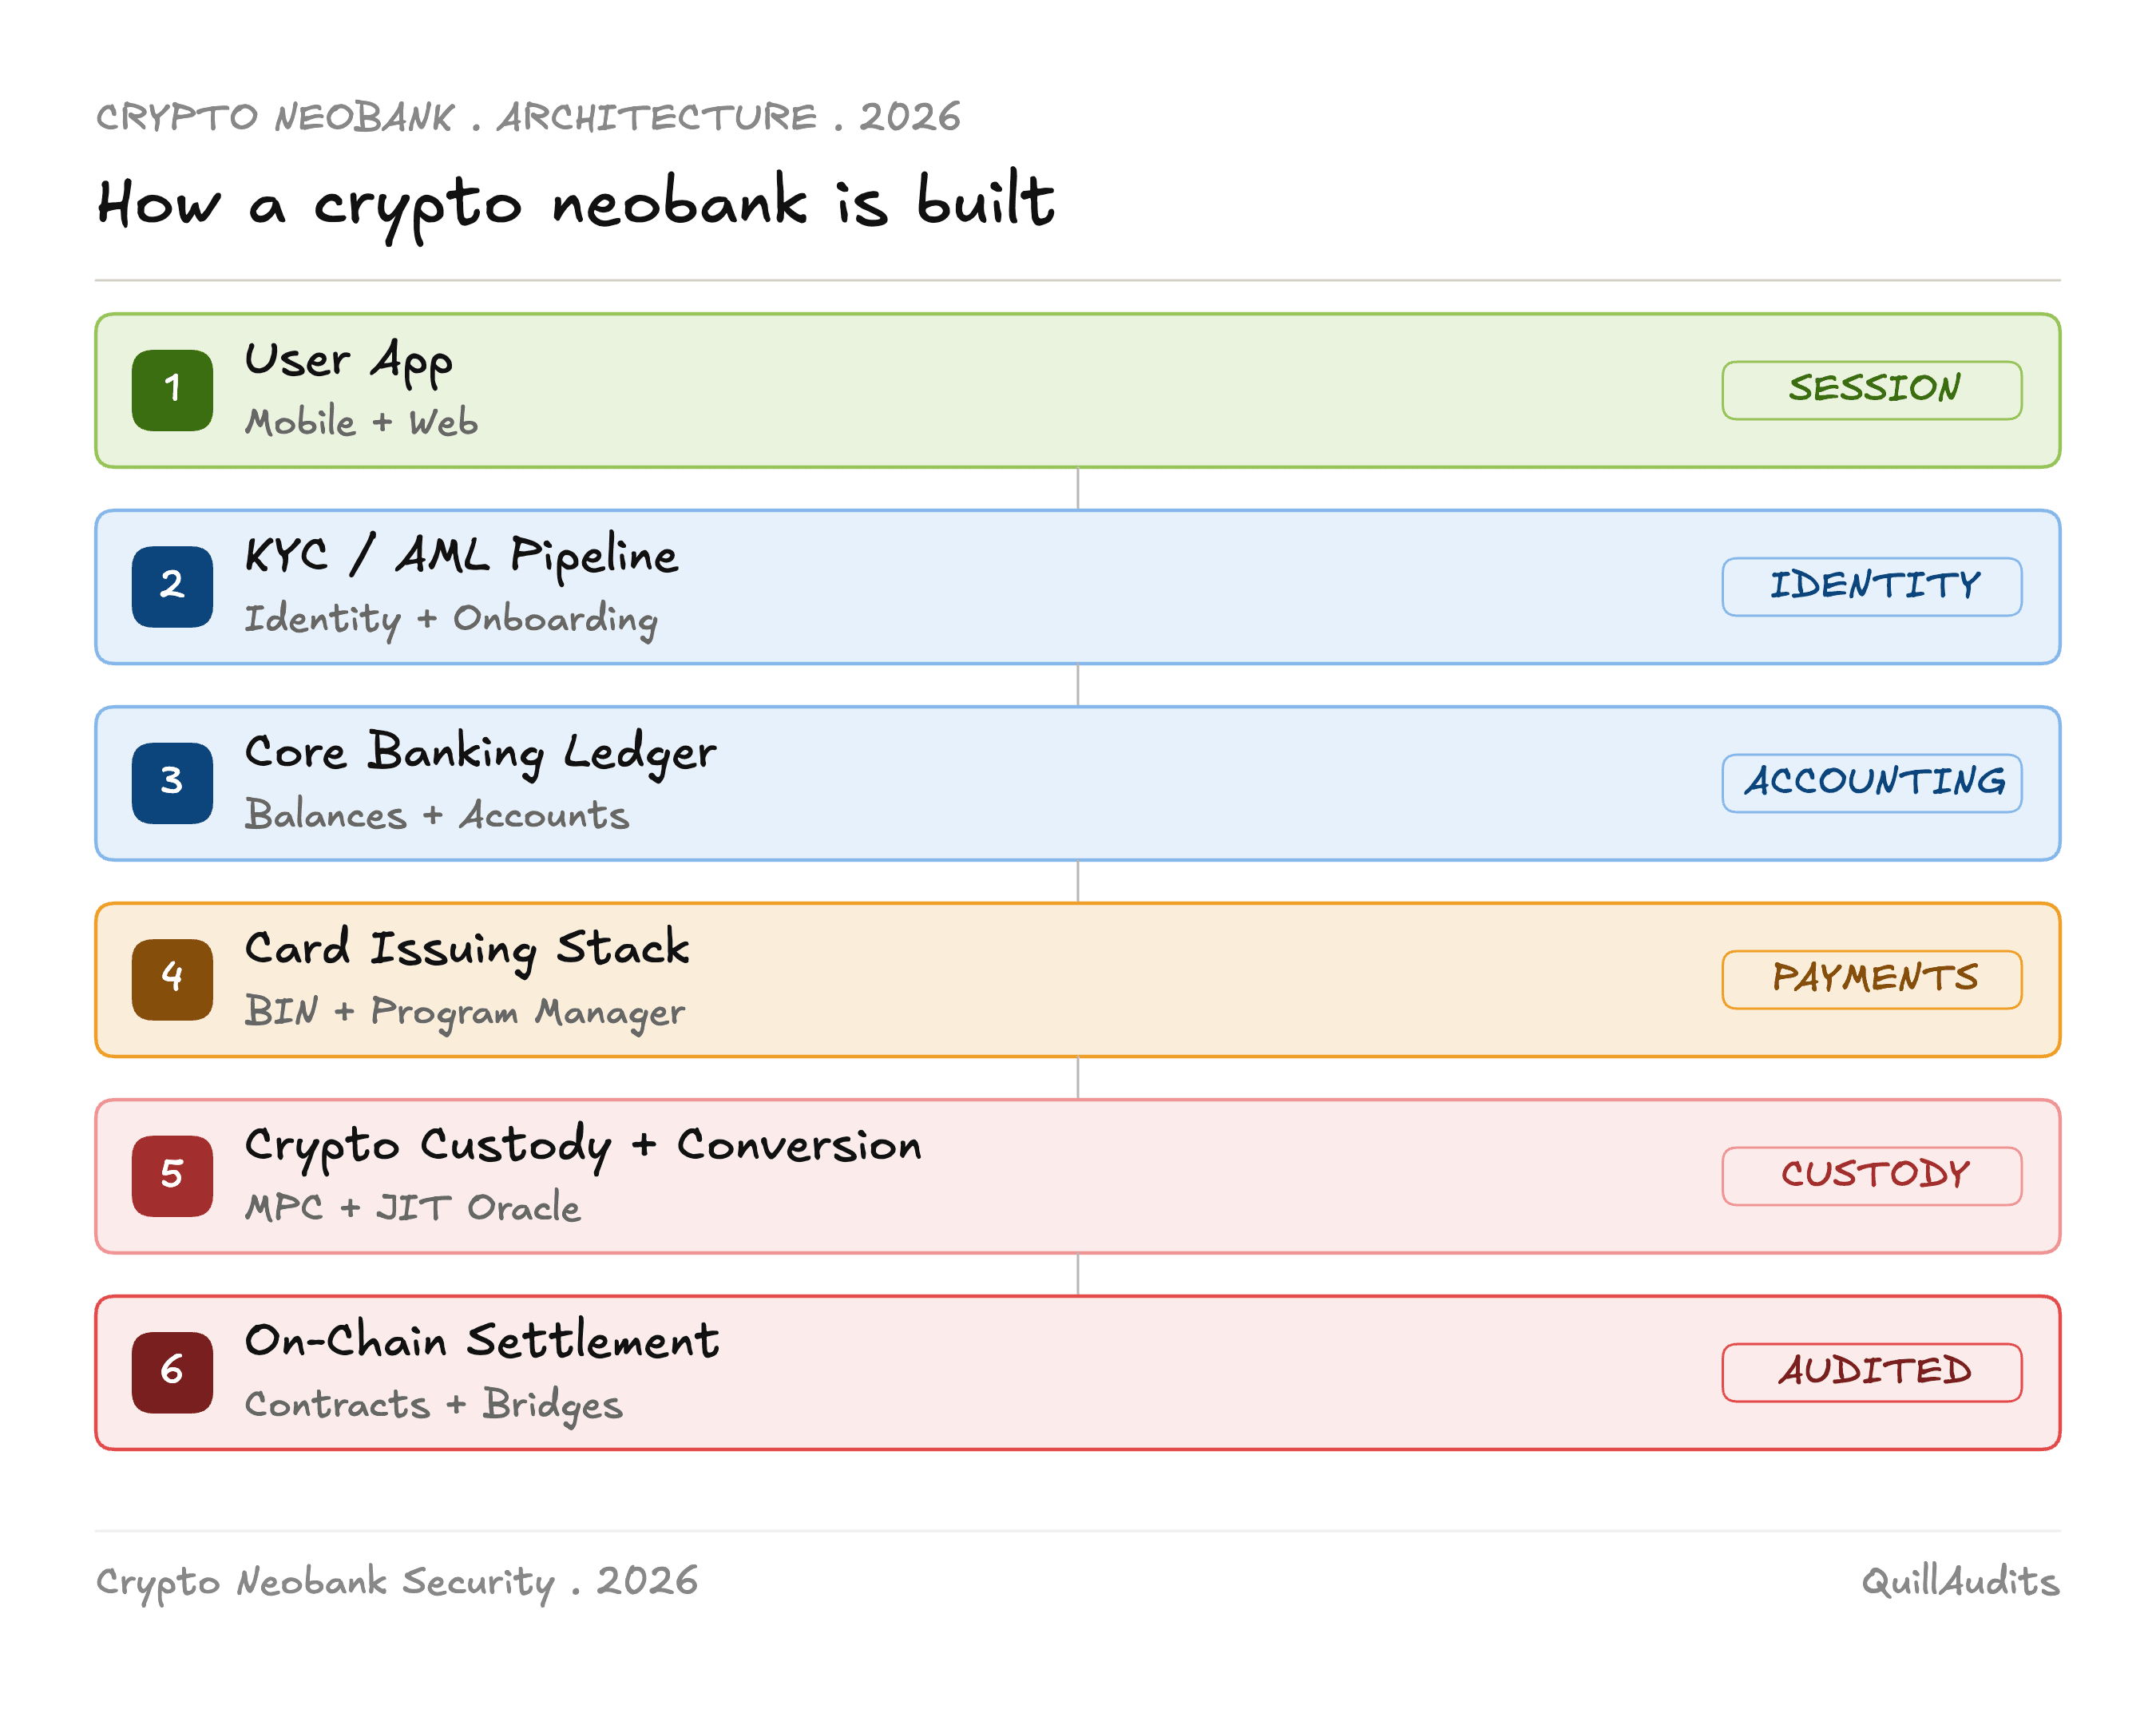Click the main heading about crypto neobank
The height and width of the screenshot is (1713, 2156).
coord(576,205)
